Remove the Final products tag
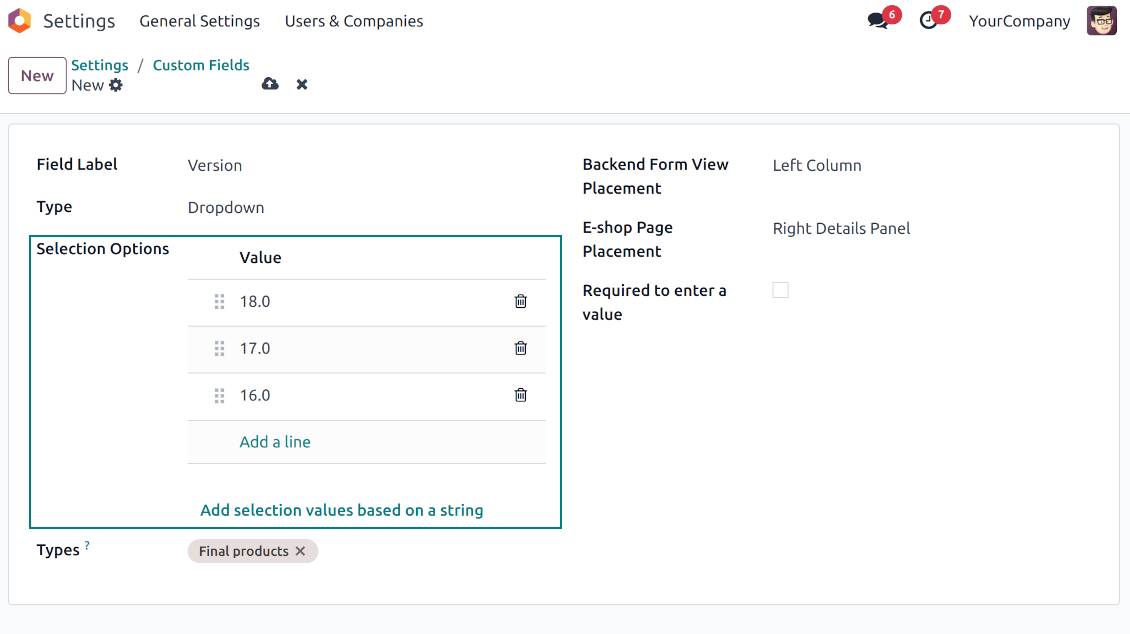Image resolution: width=1130 pixels, height=634 pixels. [x=300, y=551]
